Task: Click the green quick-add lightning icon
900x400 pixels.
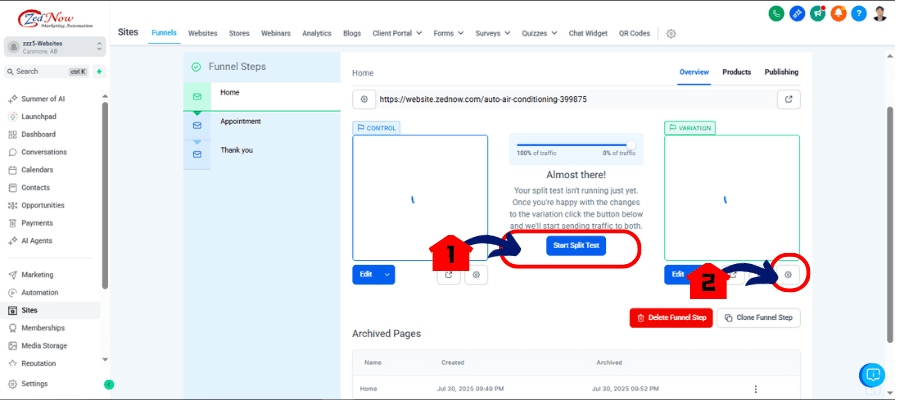Action: 99,72
